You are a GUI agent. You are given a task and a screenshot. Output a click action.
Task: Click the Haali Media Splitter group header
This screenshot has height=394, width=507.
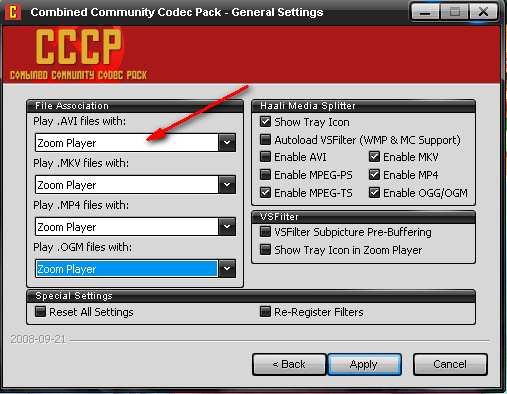click(x=363, y=106)
